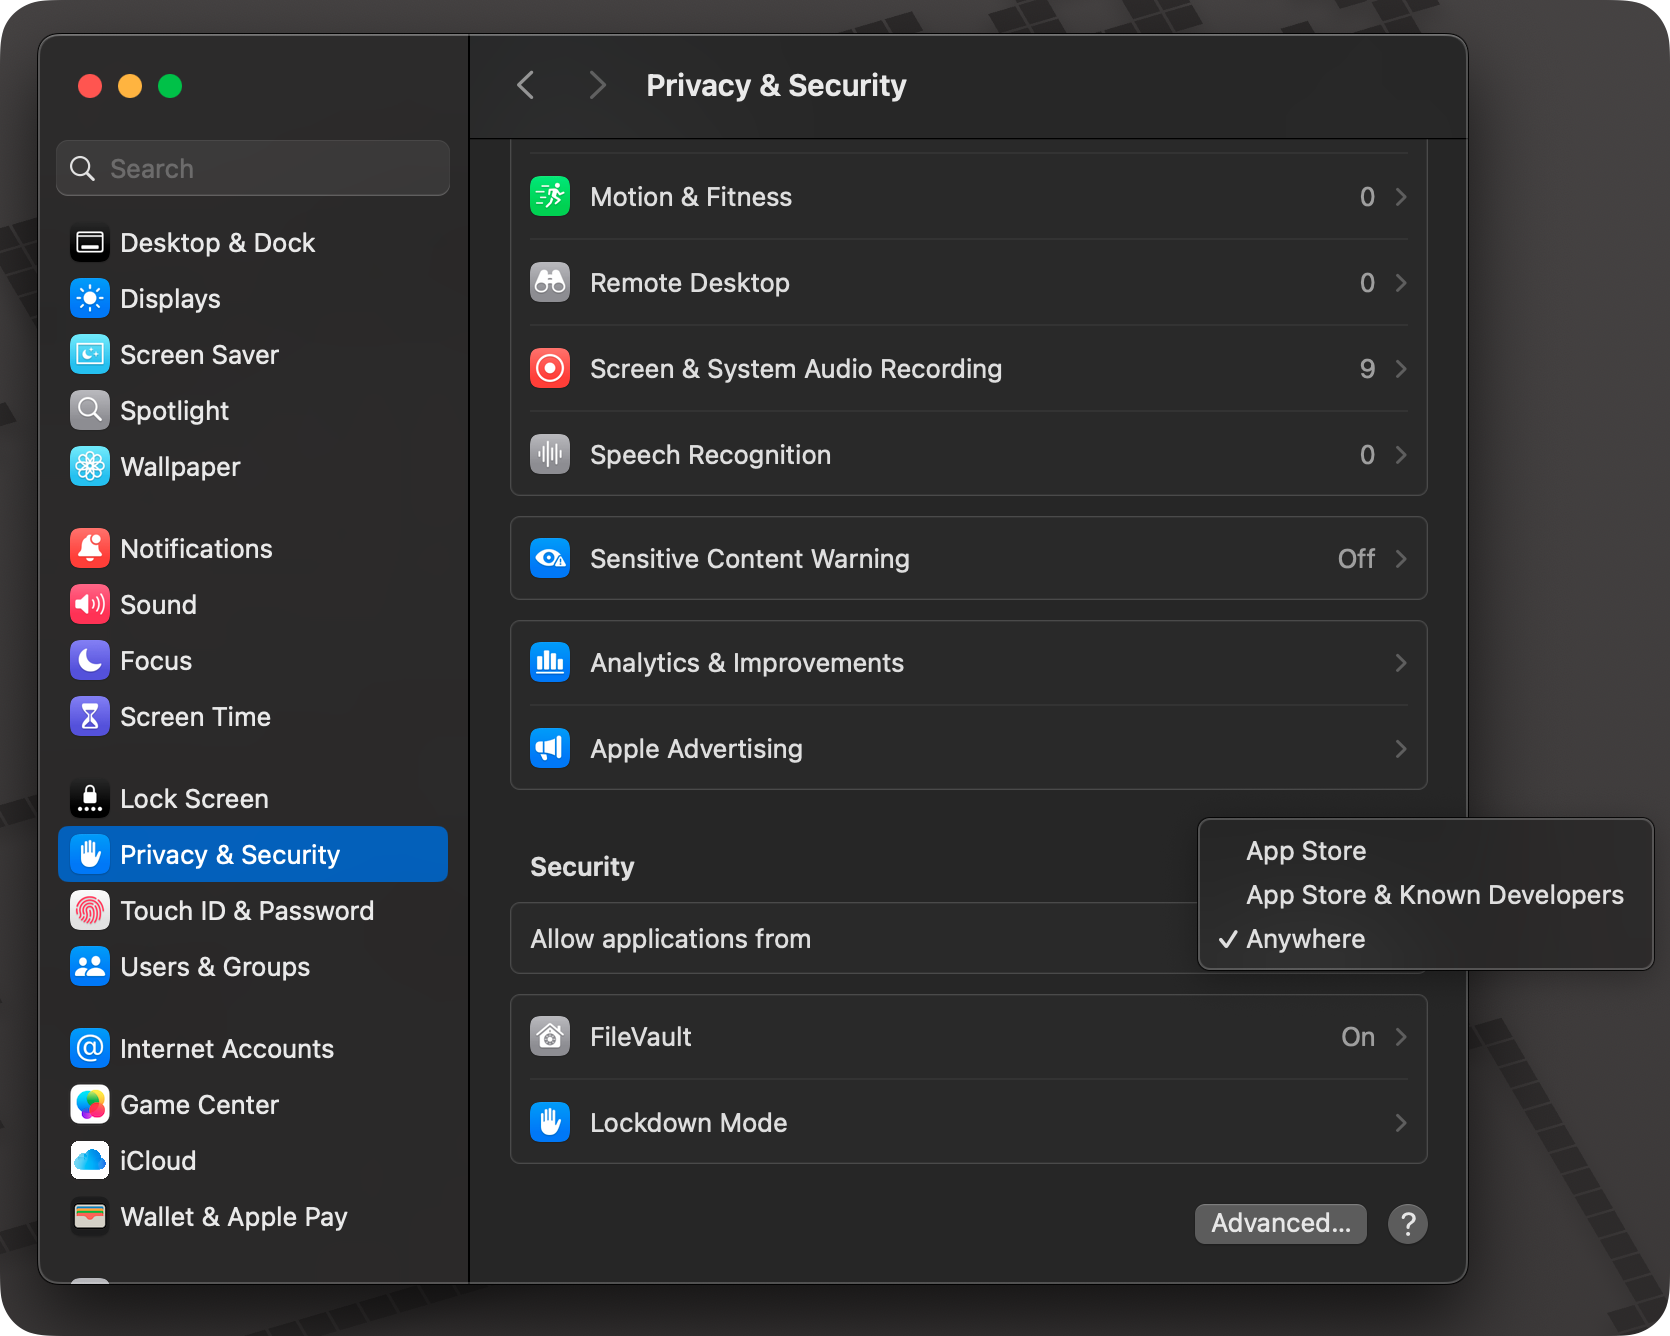1670x1336 pixels.
Task: Open help with the question mark button
Action: pos(1407,1223)
